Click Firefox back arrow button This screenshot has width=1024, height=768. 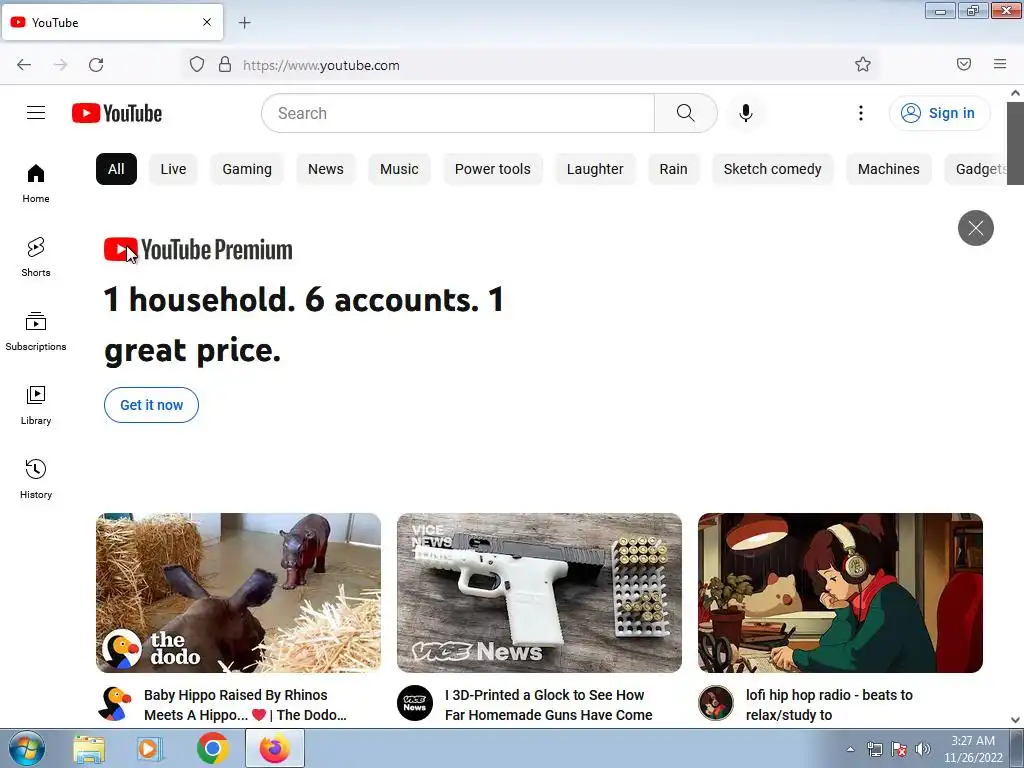coord(24,65)
